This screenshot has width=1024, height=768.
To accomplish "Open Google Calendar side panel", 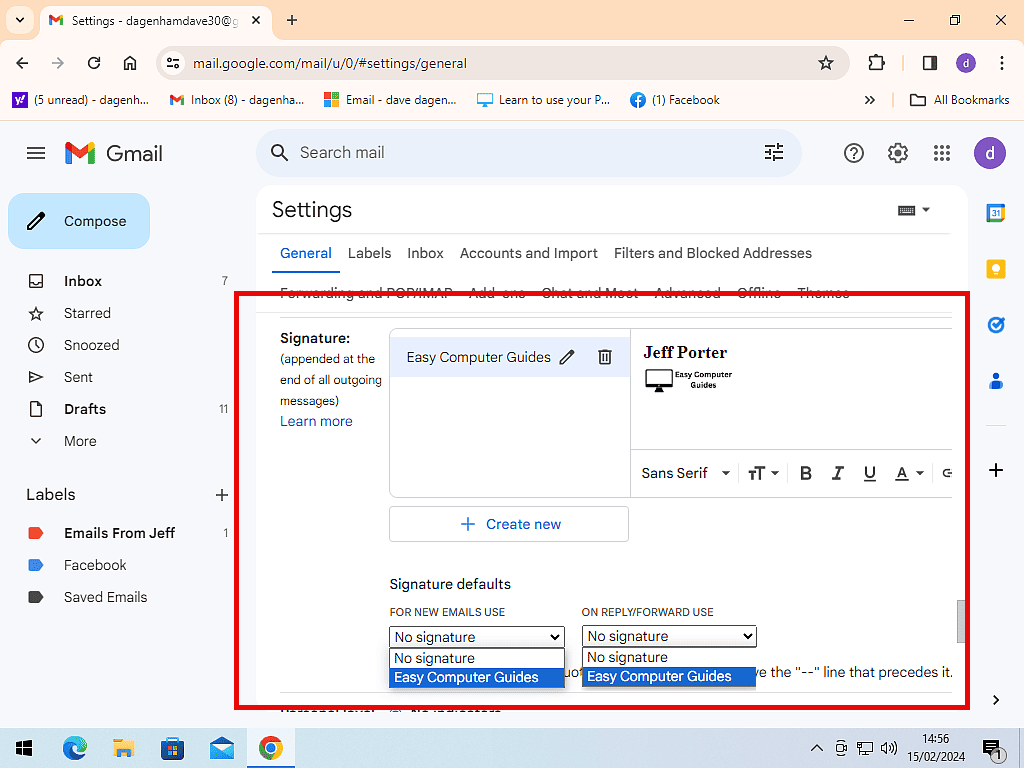I will [996, 213].
